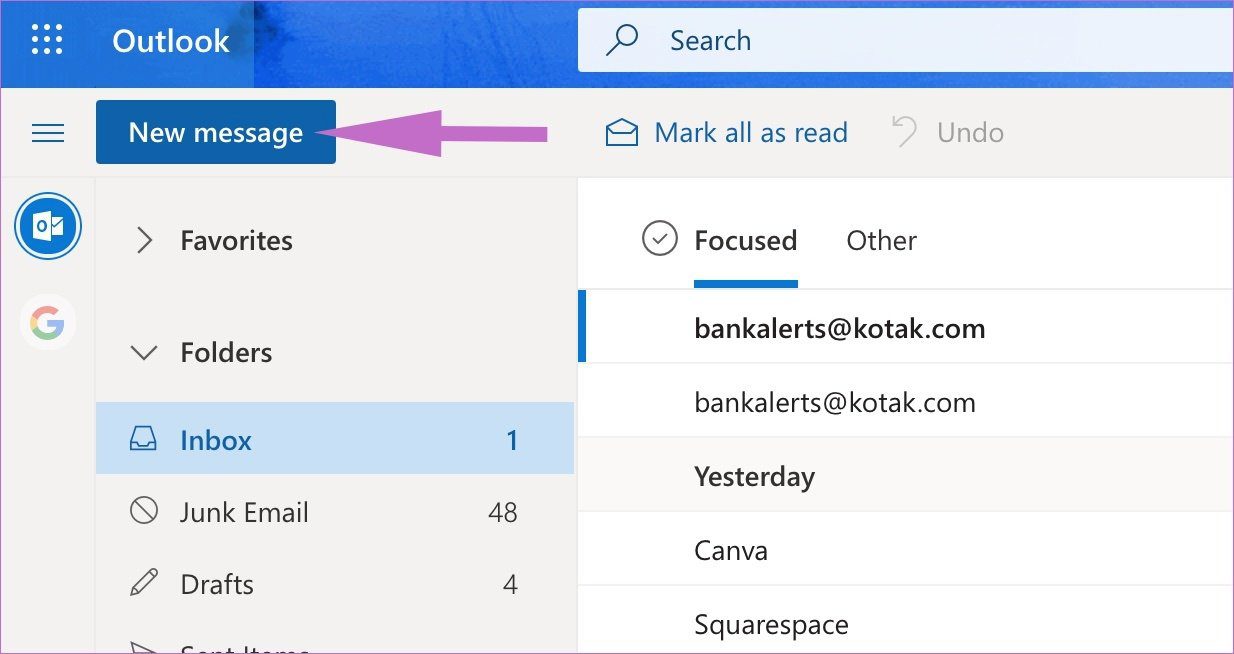This screenshot has height=654, width=1234.
Task: Click the Inbox unread count 1
Action: tap(512, 440)
